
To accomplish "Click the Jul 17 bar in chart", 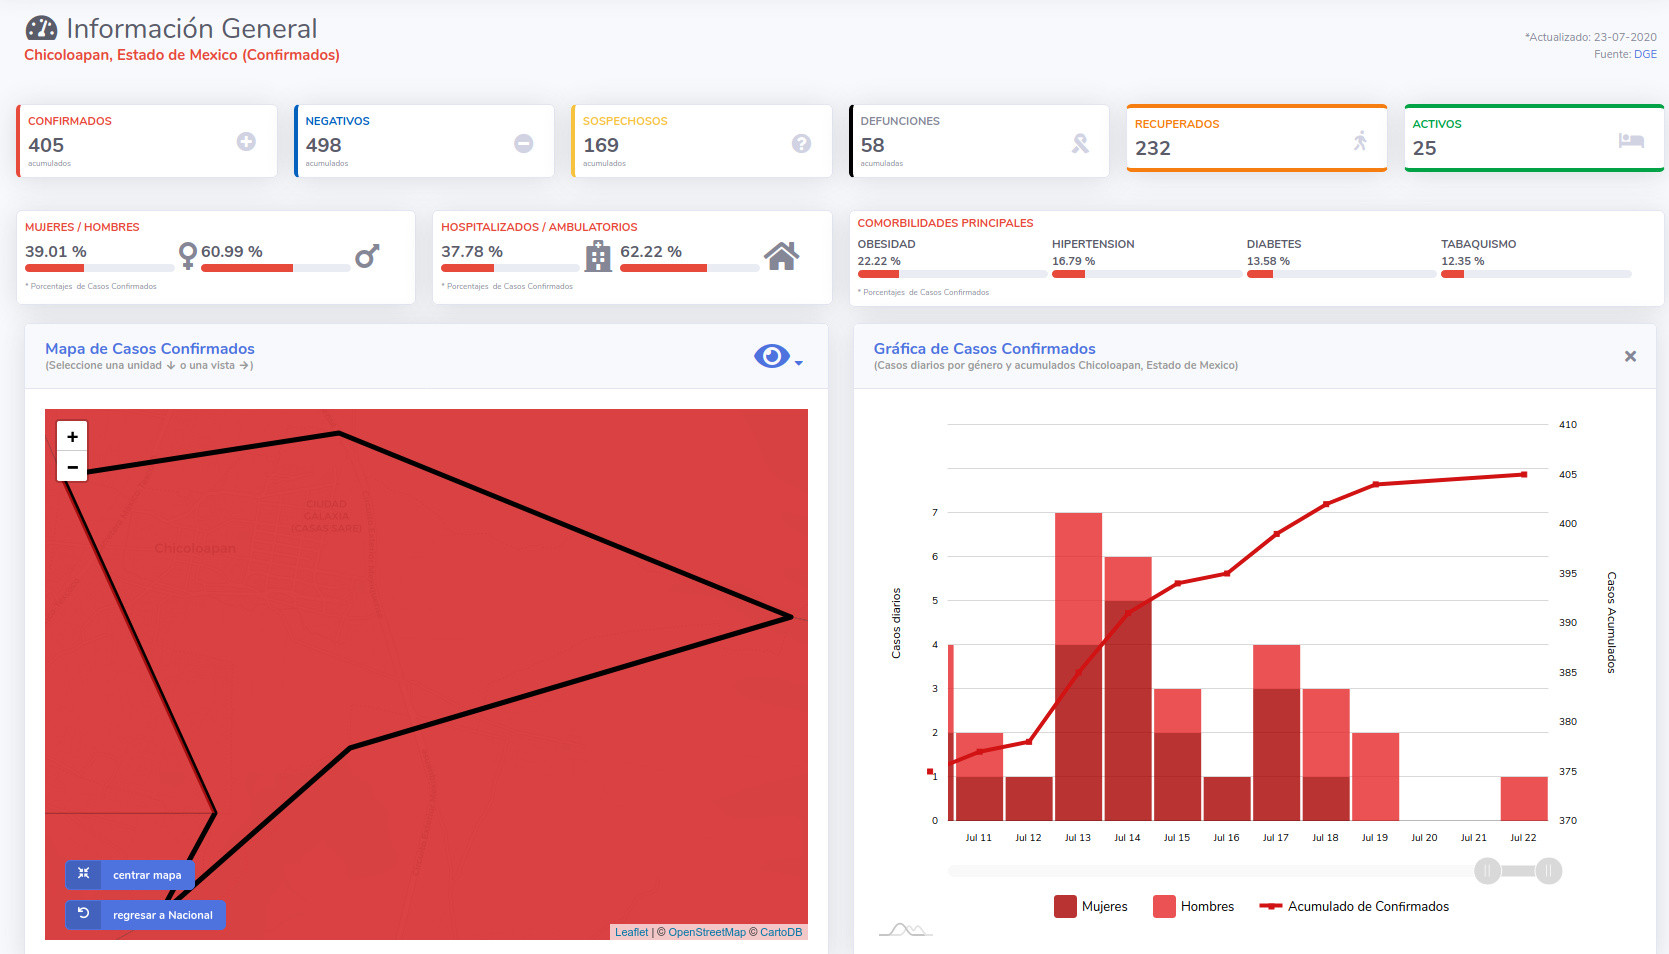I will click(x=1276, y=733).
